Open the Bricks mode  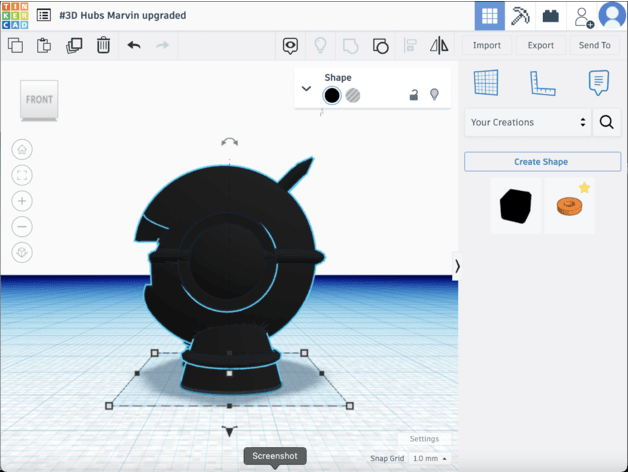550,16
